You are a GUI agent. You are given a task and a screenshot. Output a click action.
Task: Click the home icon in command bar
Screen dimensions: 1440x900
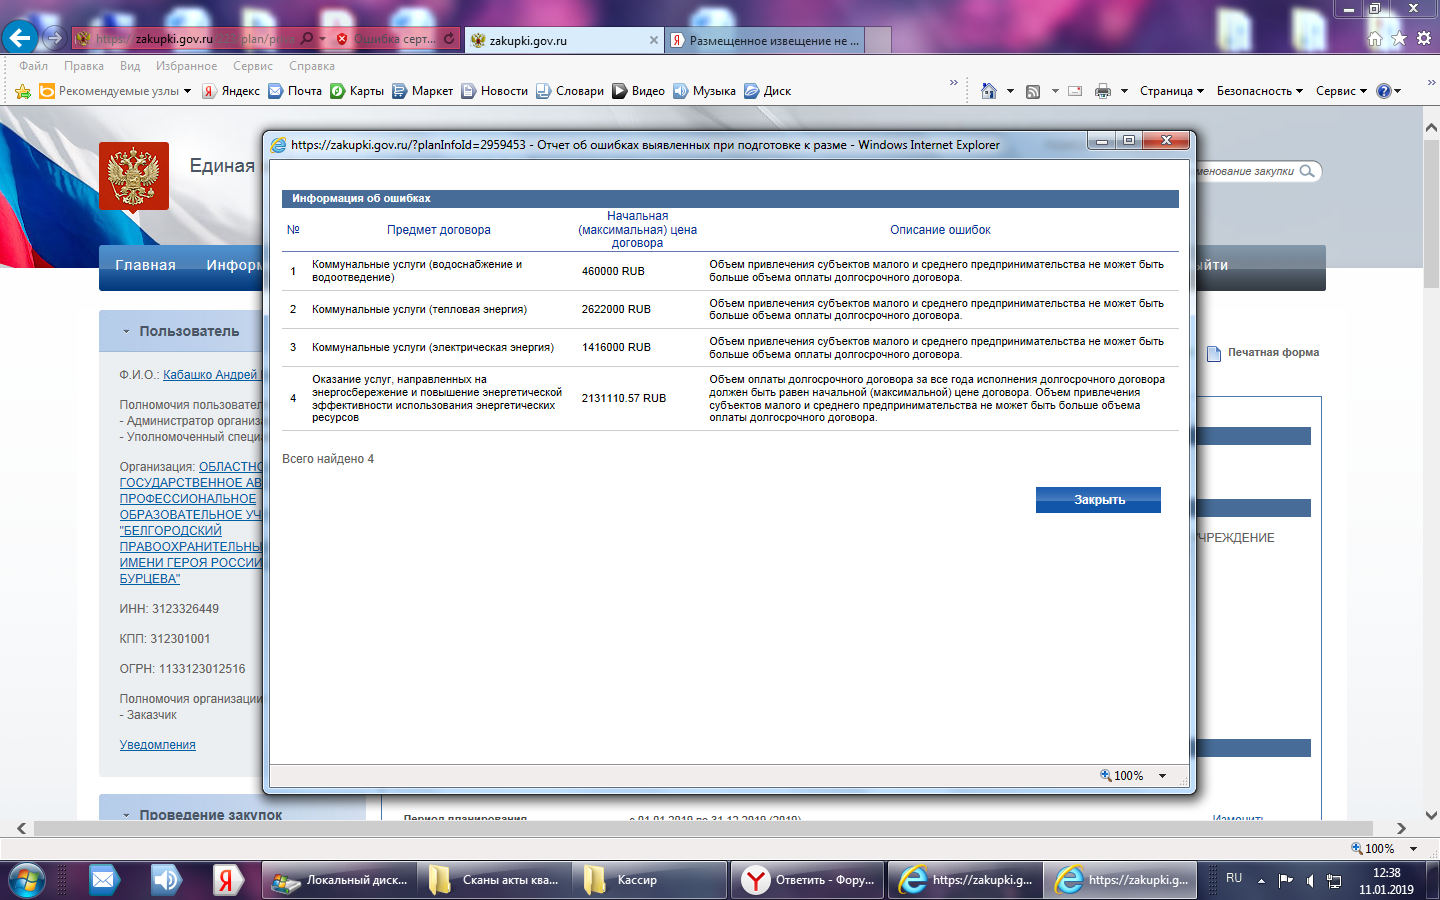[988, 91]
